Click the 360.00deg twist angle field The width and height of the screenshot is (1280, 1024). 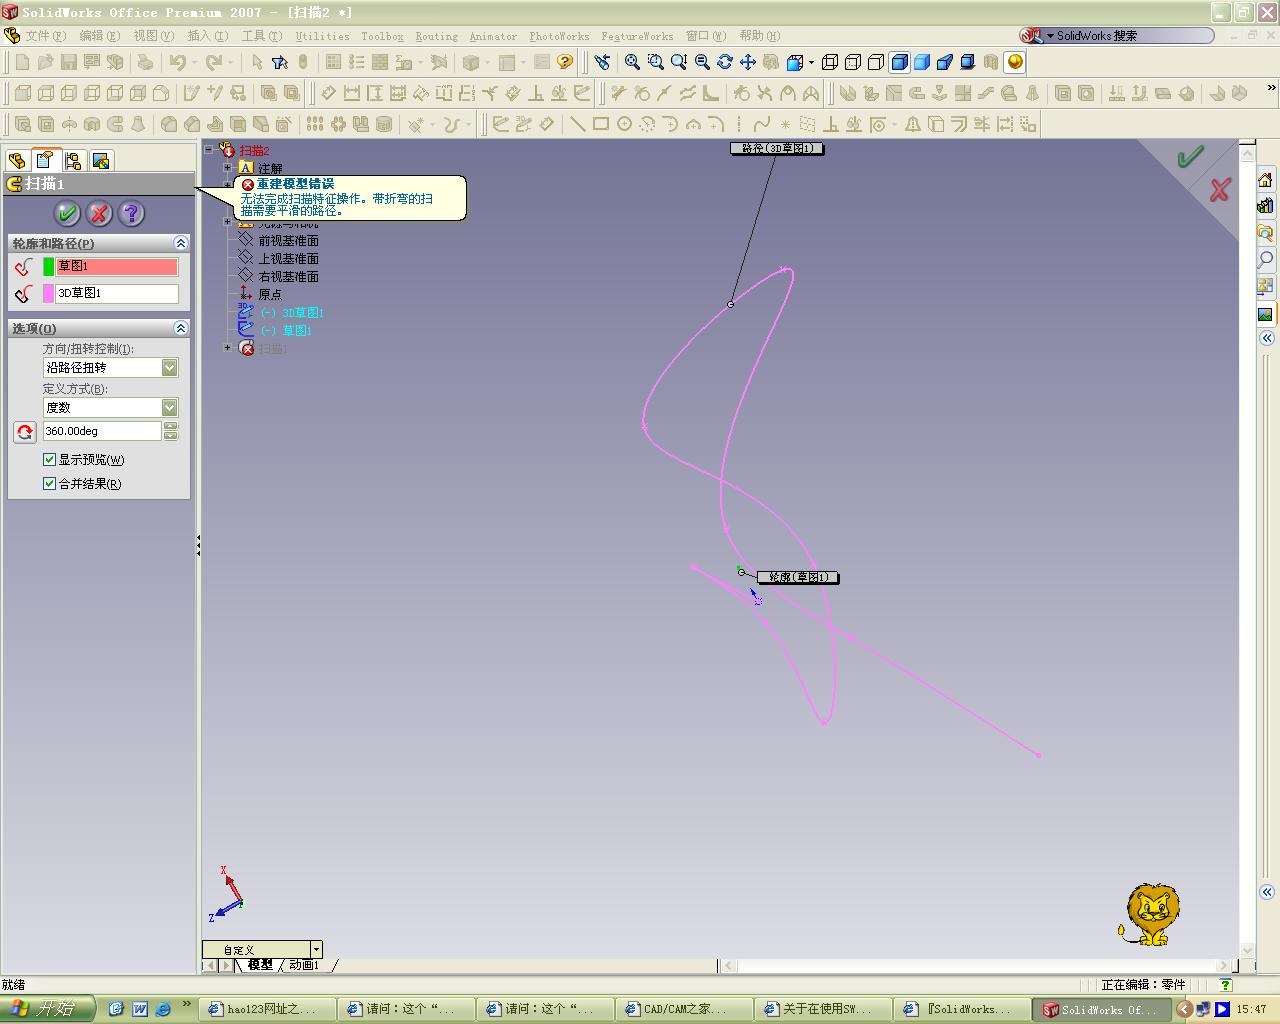[102, 431]
